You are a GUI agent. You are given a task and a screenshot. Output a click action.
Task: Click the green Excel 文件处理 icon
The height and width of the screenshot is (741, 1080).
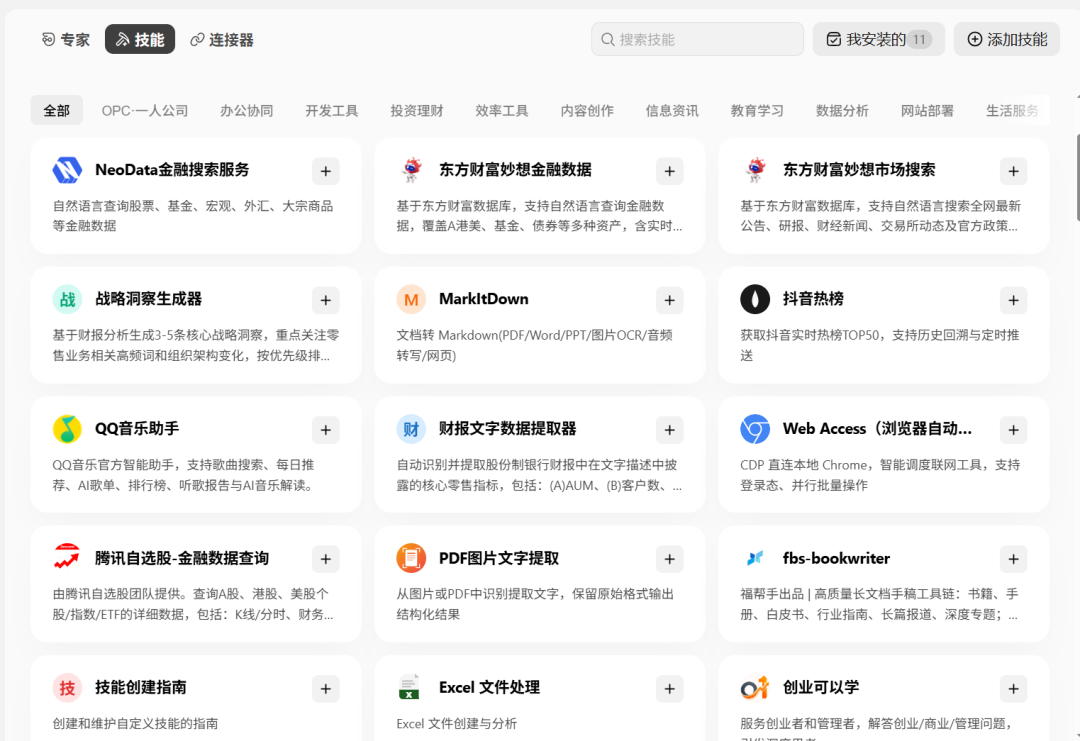click(x=411, y=687)
